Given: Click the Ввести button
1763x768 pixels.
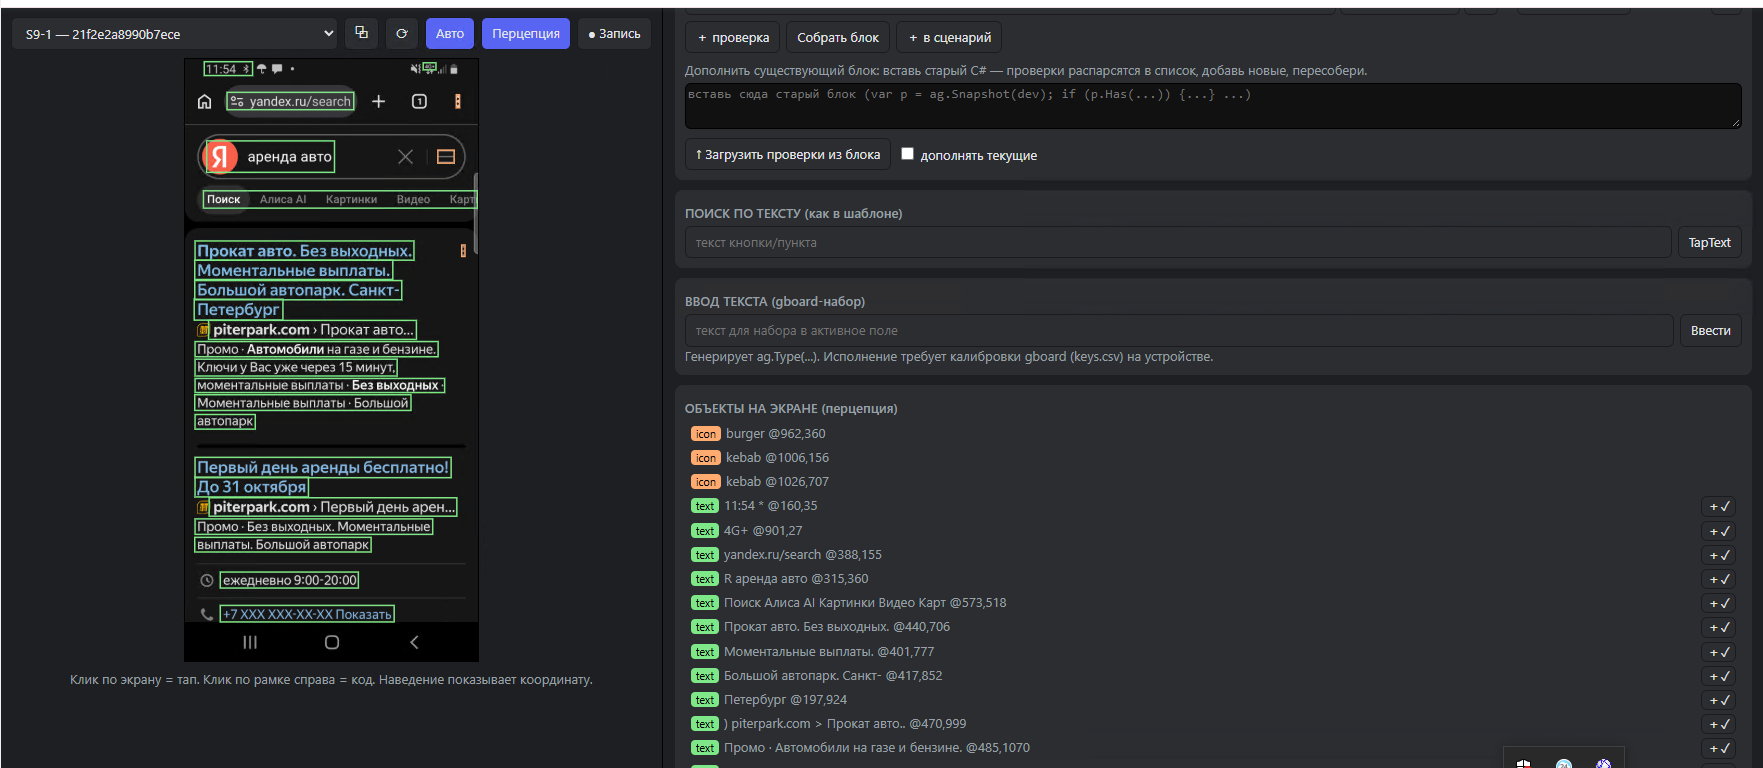Looking at the screenshot, I should (1710, 331).
